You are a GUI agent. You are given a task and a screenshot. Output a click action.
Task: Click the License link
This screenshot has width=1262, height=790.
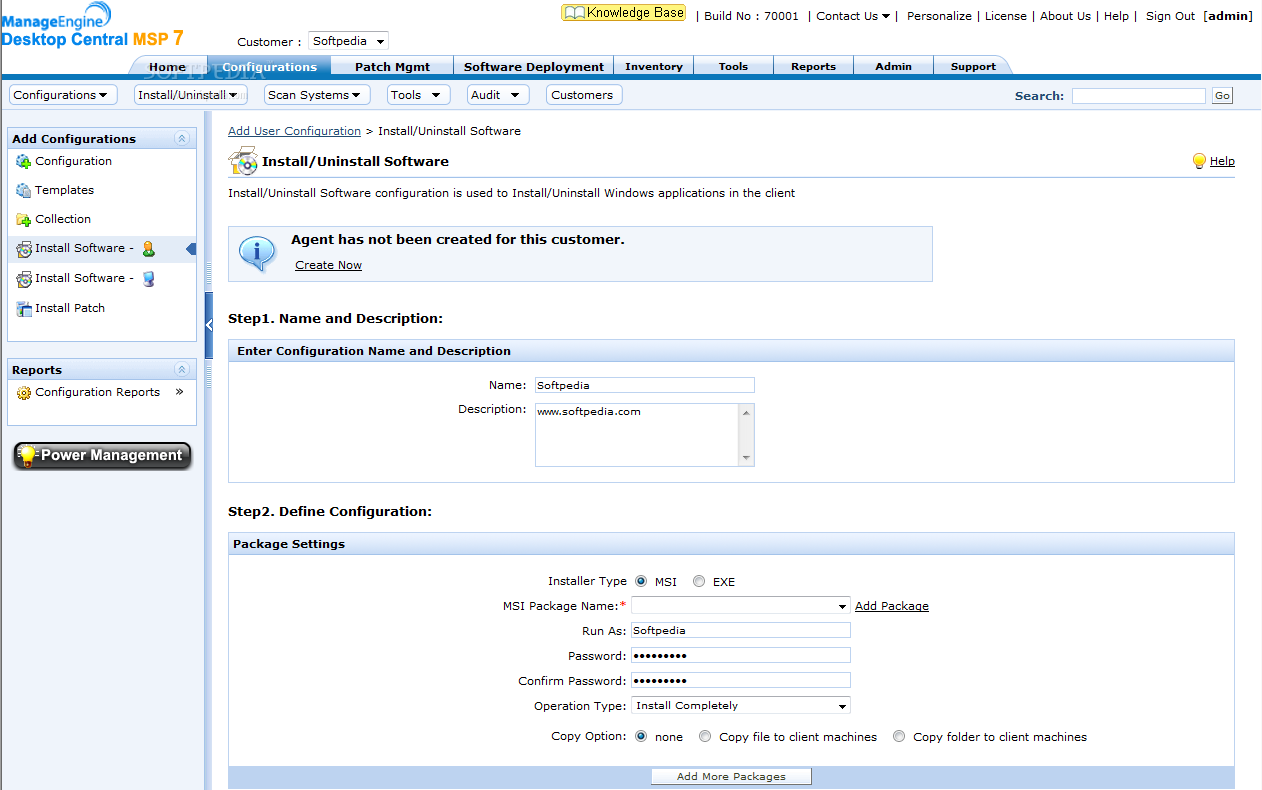pos(1005,16)
